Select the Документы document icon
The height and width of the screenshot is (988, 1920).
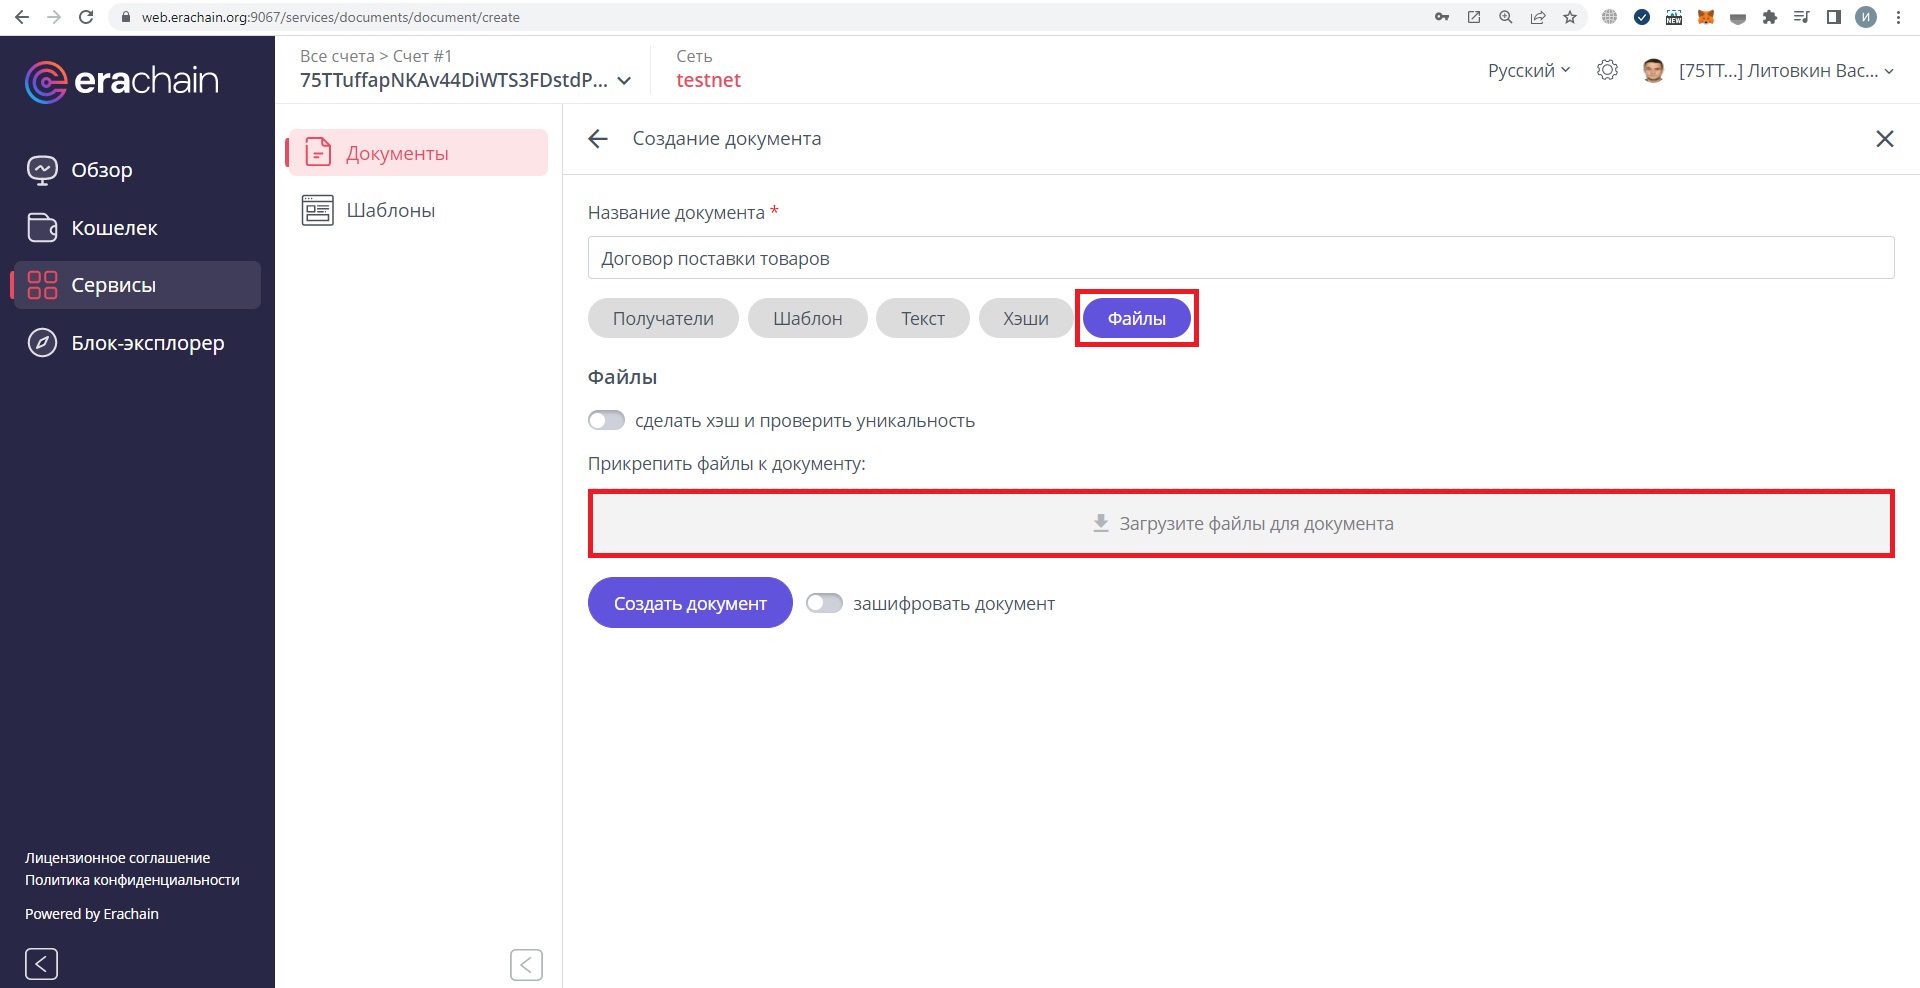(317, 152)
